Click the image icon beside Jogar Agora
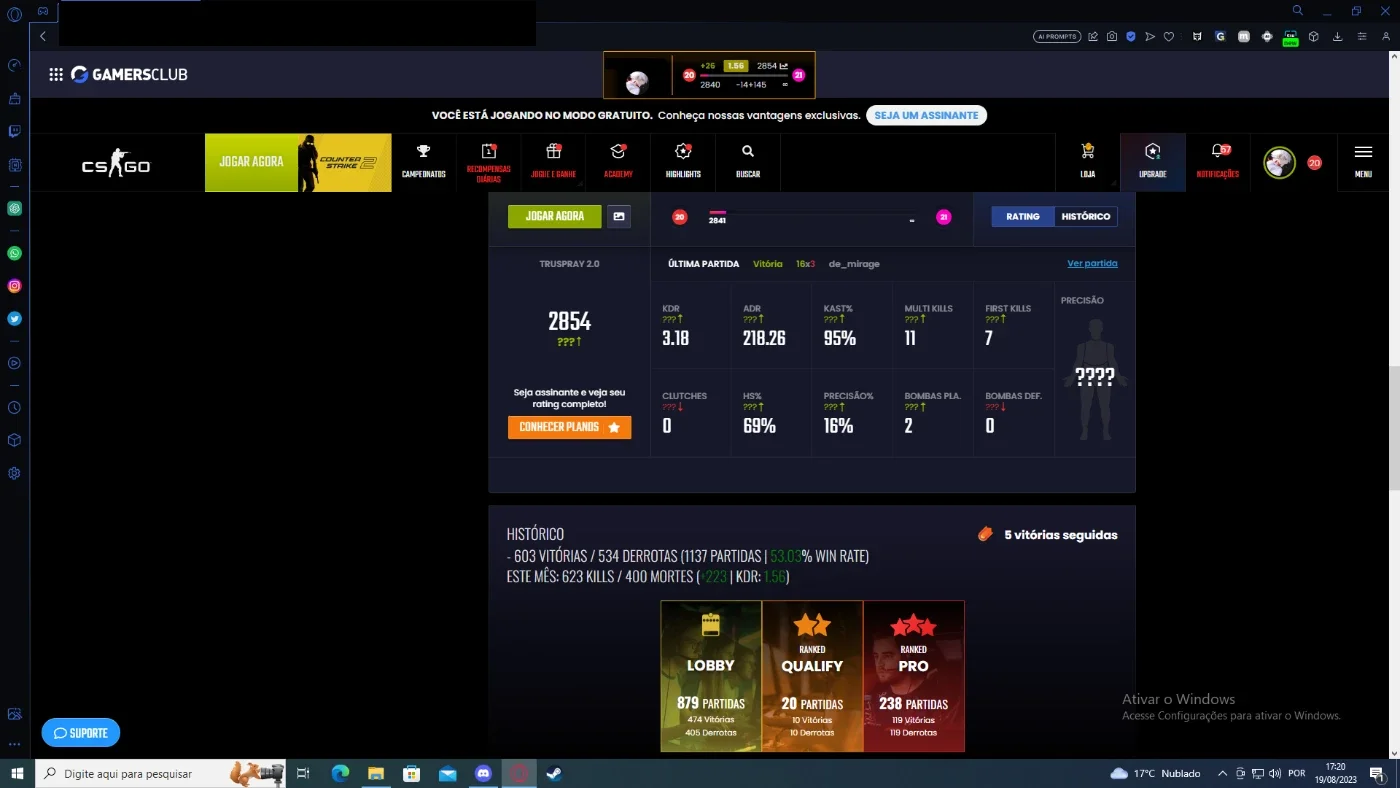The height and width of the screenshot is (788, 1400). (x=619, y=216)
